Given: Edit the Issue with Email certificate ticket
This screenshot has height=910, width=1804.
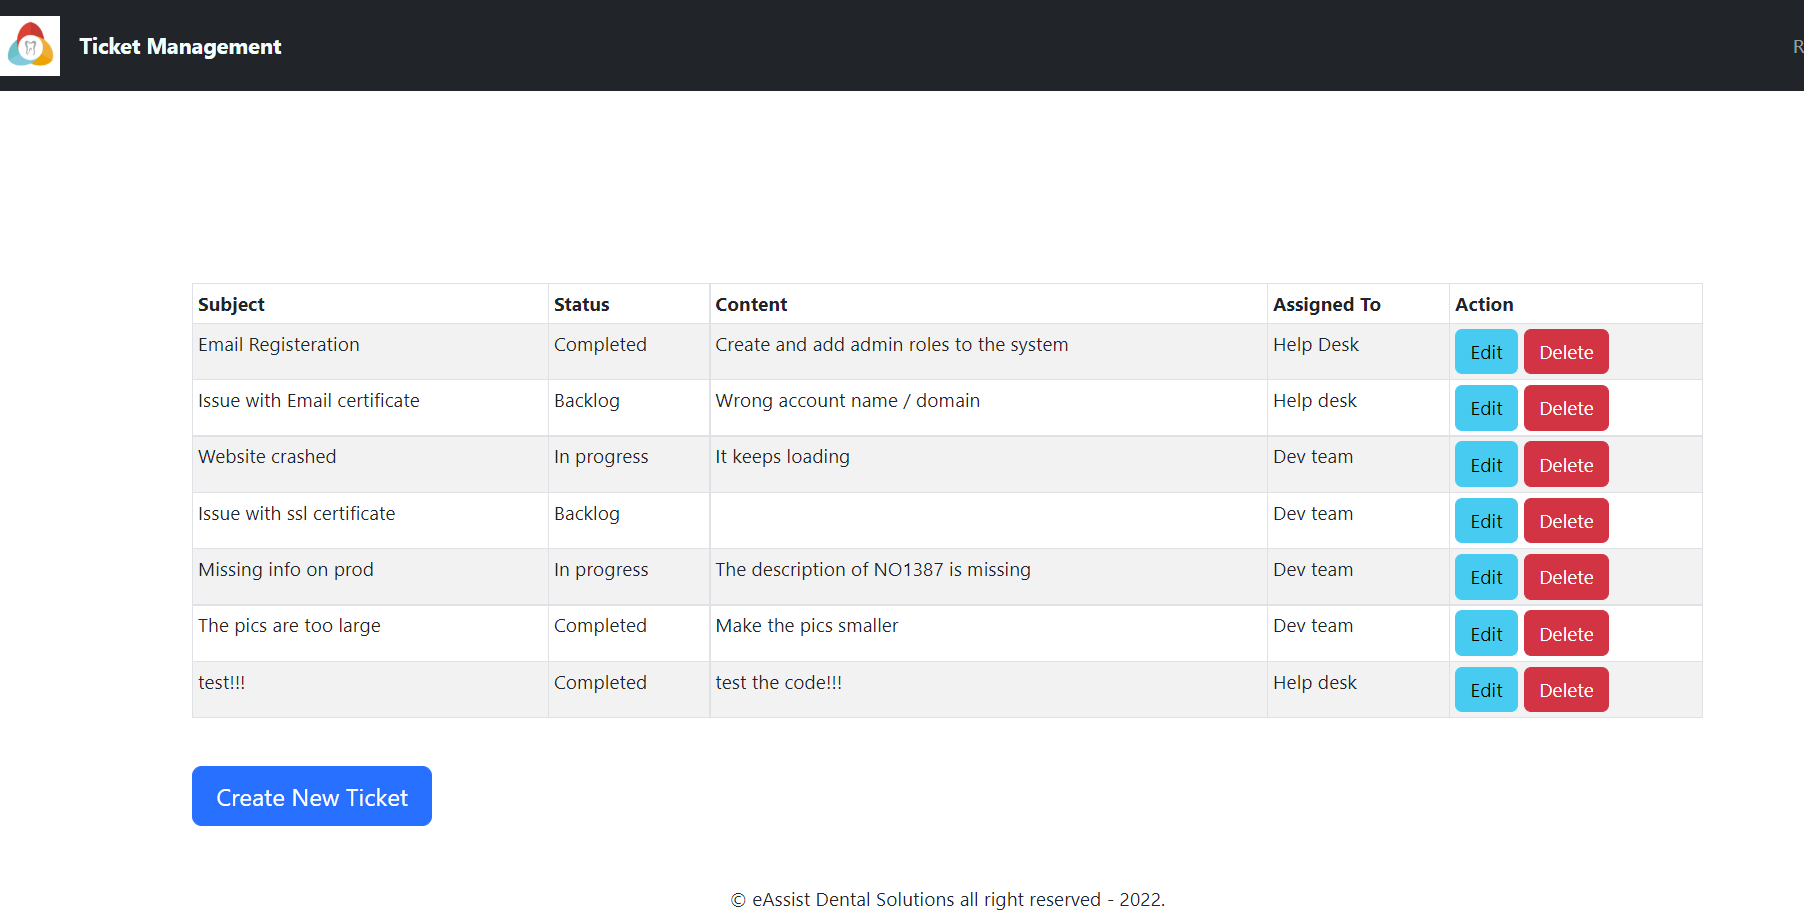Looking at the screenshot, I should tap(1485, 408).
